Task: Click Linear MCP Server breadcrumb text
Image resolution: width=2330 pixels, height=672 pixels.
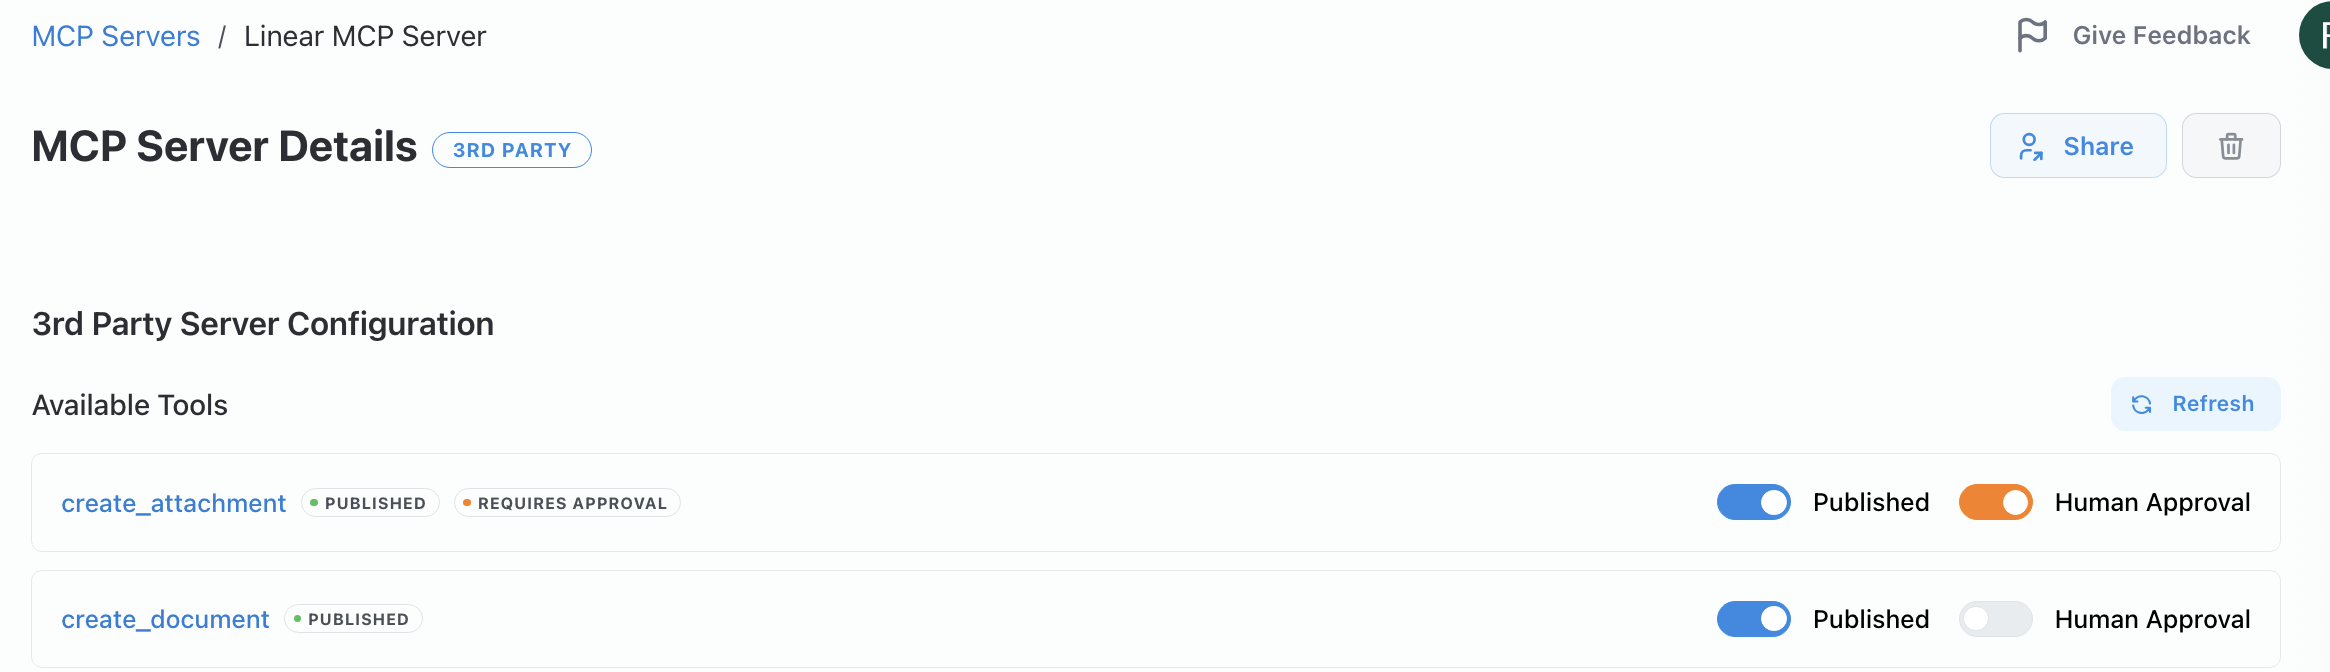Action: (365, 36)
